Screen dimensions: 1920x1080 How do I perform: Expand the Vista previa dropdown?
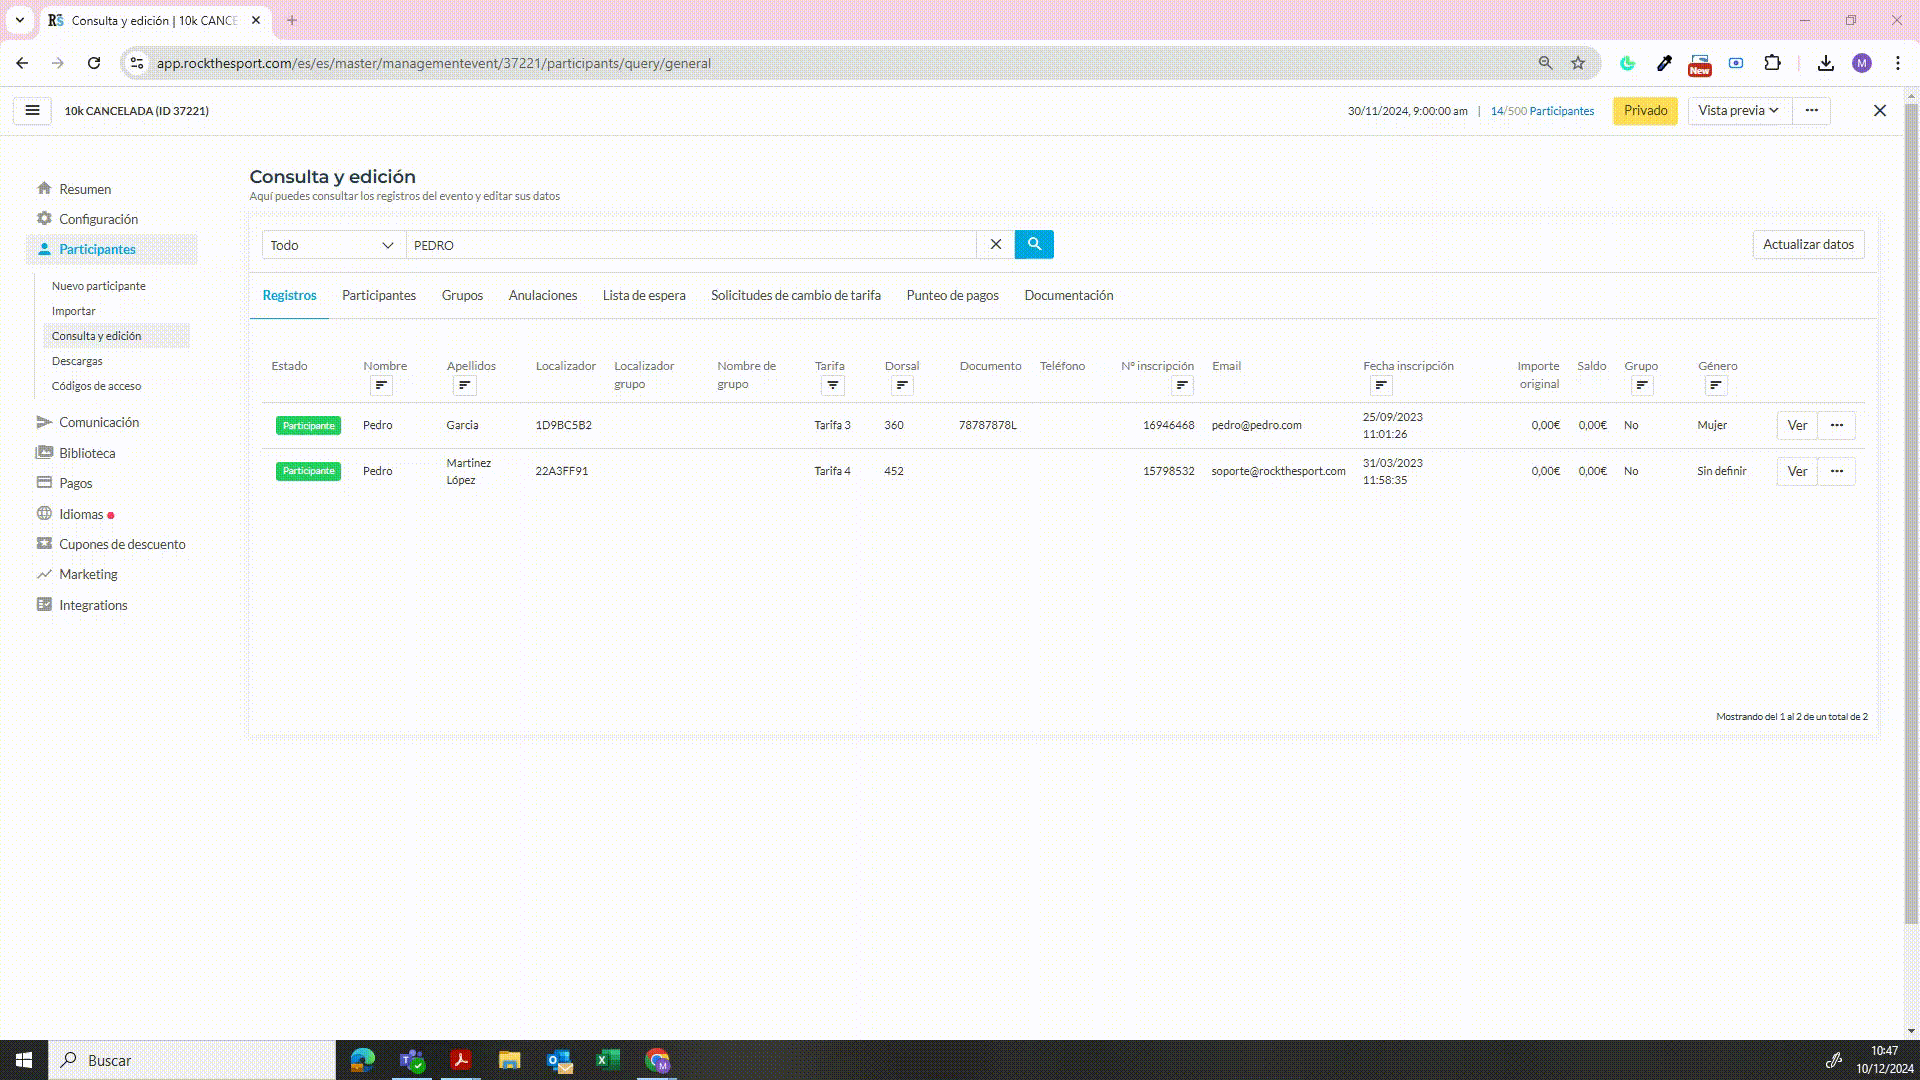(x=1738, y=111)
